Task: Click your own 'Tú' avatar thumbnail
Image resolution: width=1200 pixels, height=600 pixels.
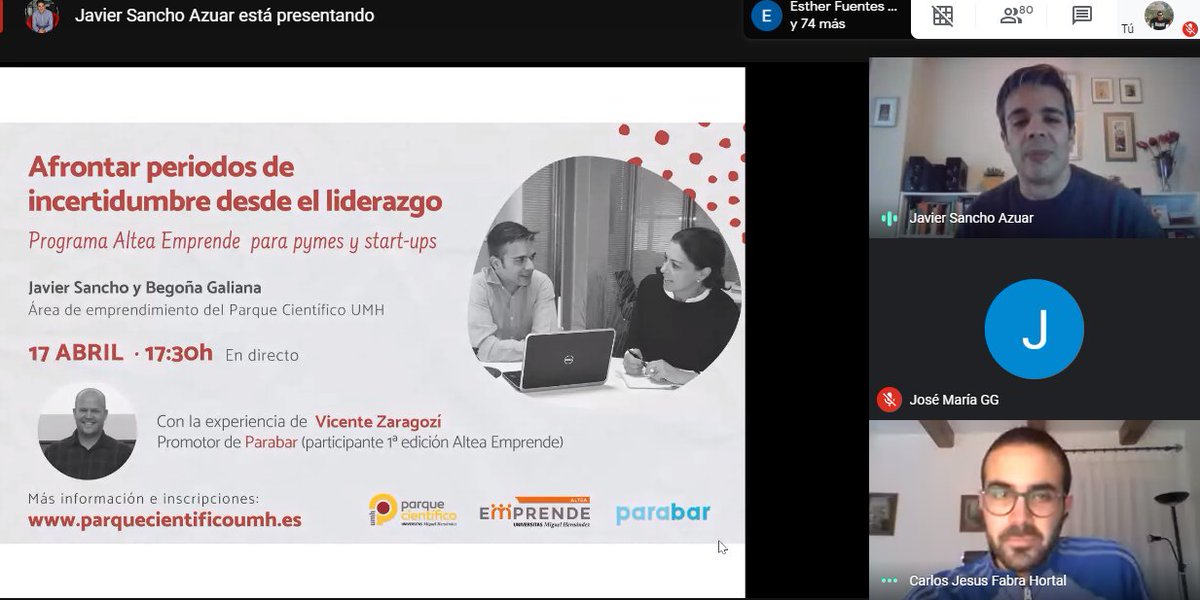Action: pyautogui.click(x=1159, y=15)
